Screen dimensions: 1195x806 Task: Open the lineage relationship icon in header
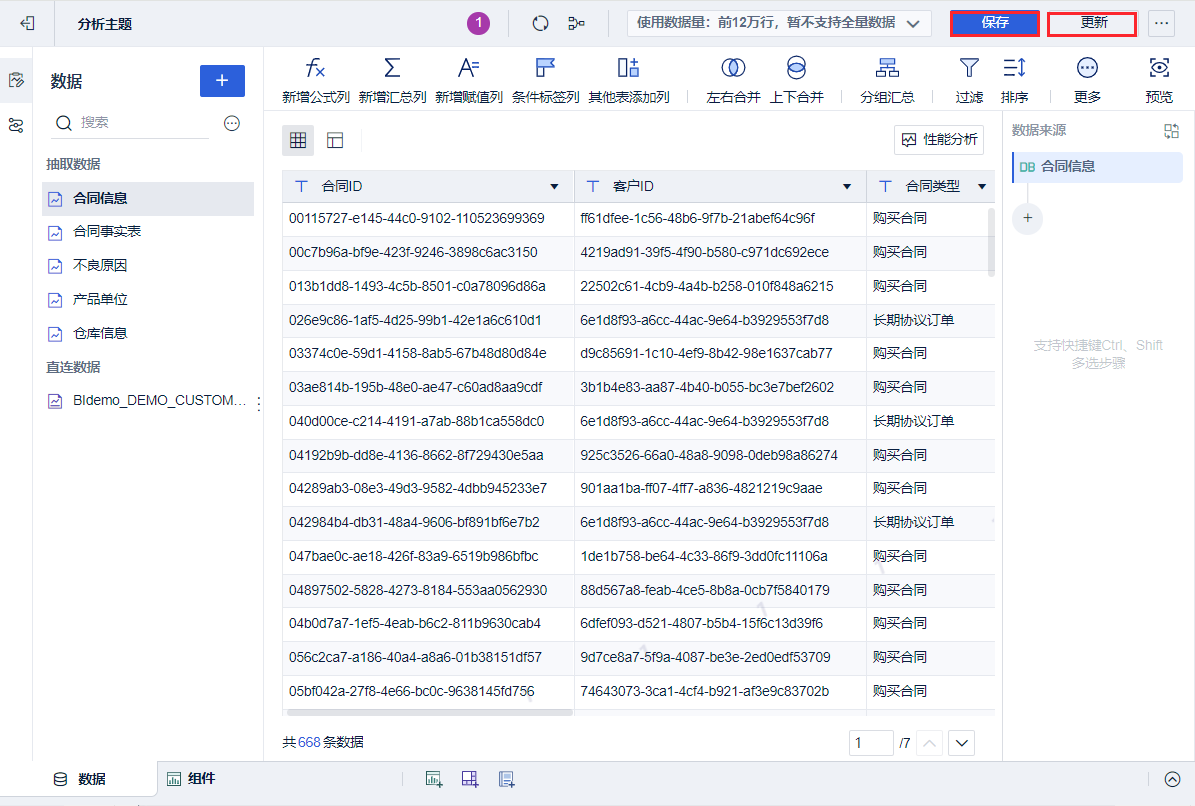pos(576,24)
